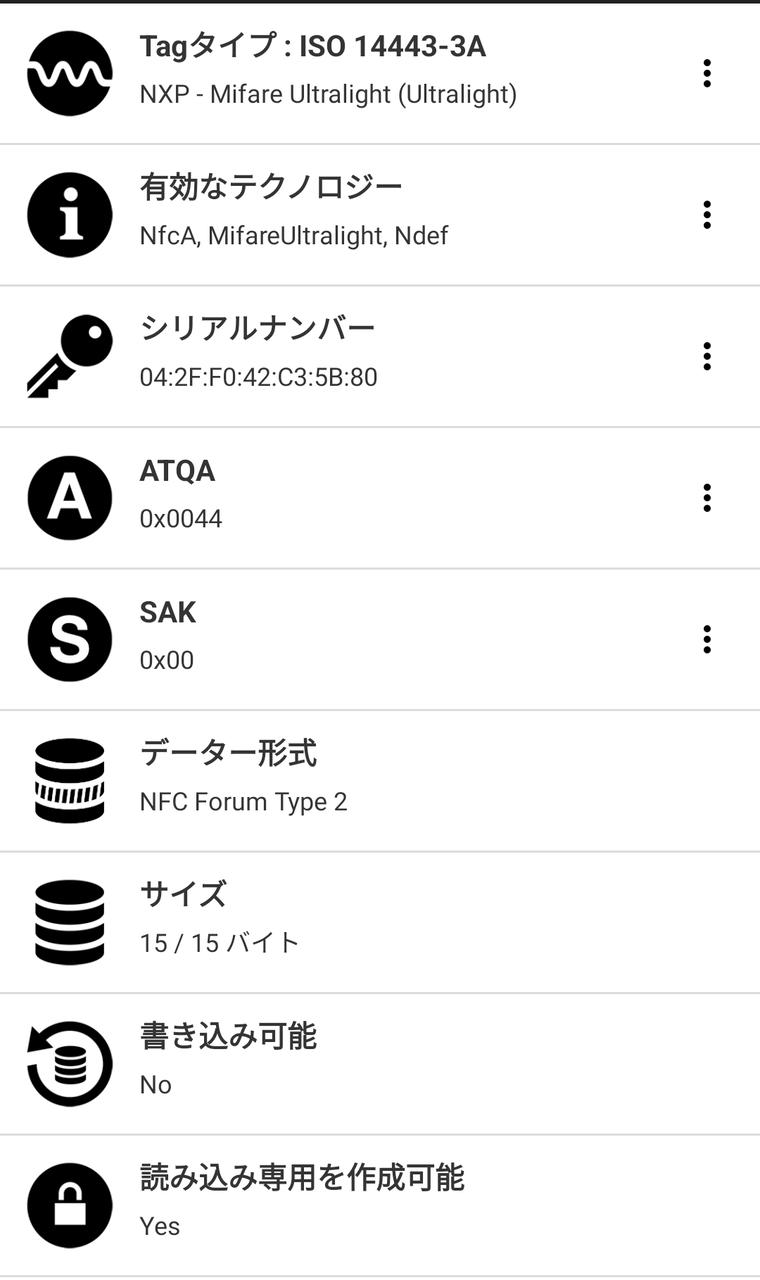Open the three-dot menu for 有効なテクノロジー
The image size is (760, 1280).
pyautogui.click(x=707, y=215)
